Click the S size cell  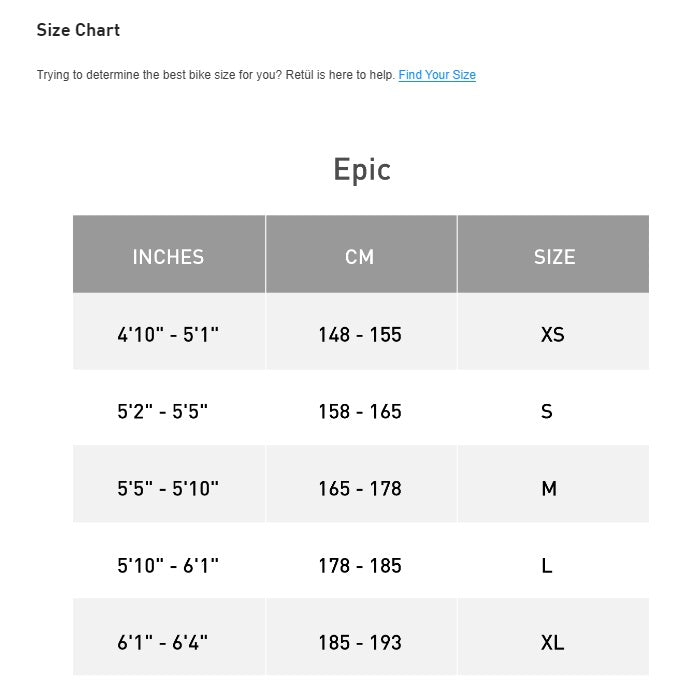pos(547,412)
